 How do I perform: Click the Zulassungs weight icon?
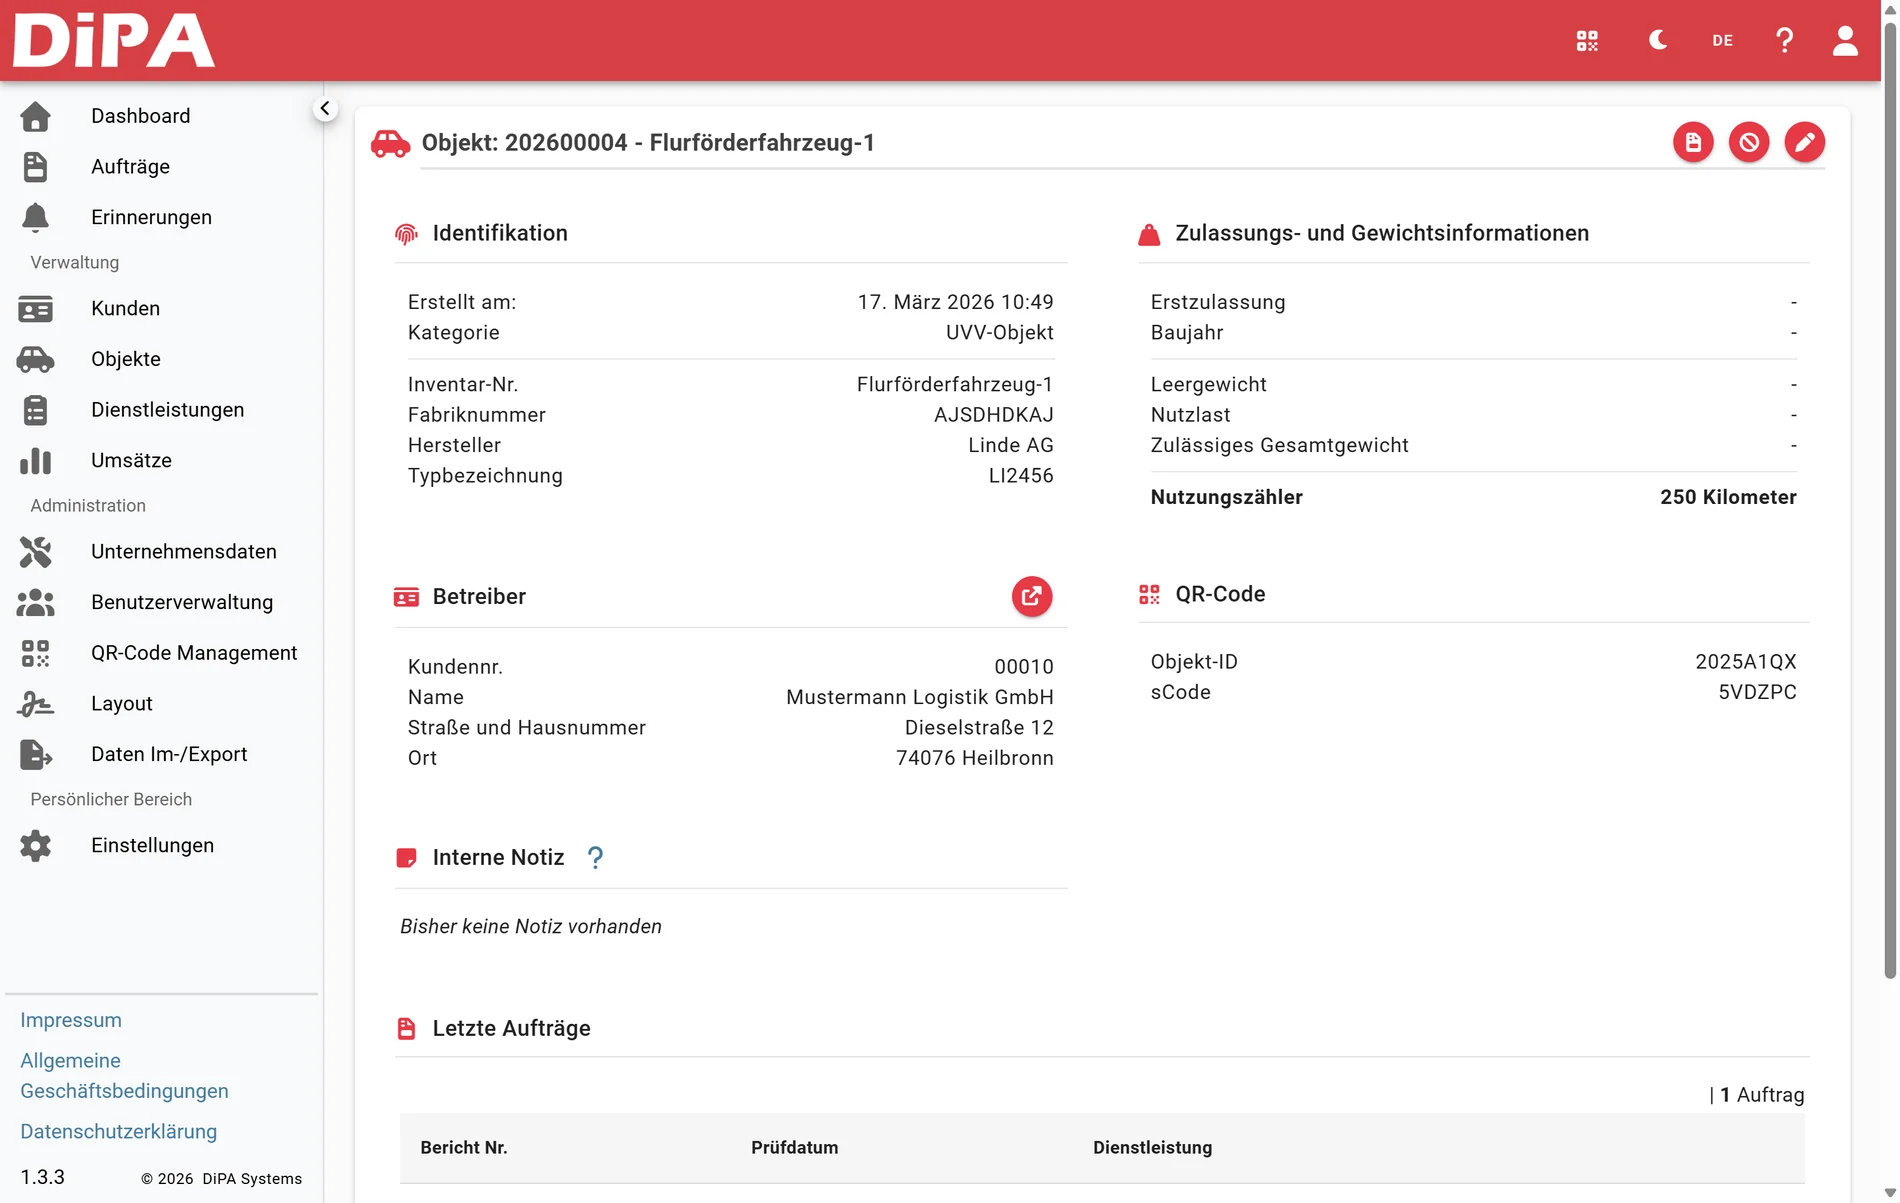[x=1149, y=235]
